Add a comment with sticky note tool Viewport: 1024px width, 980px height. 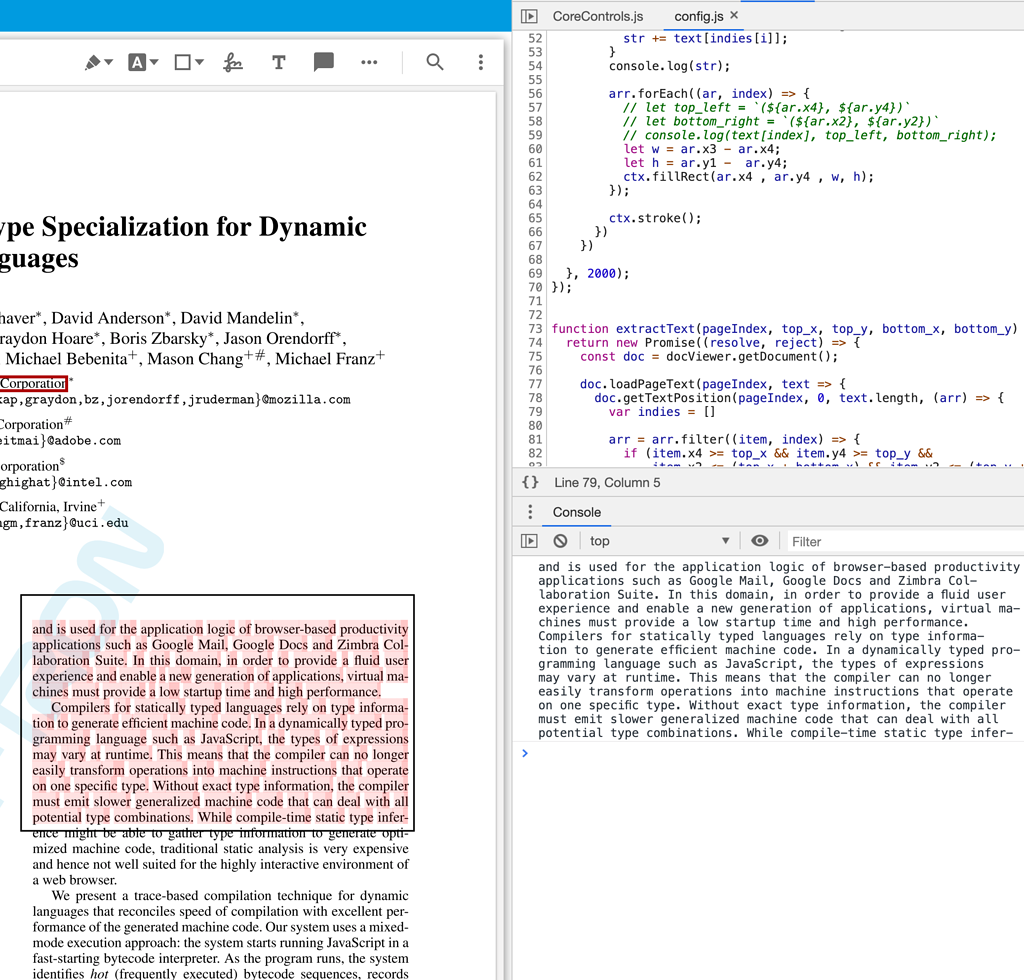323,62
